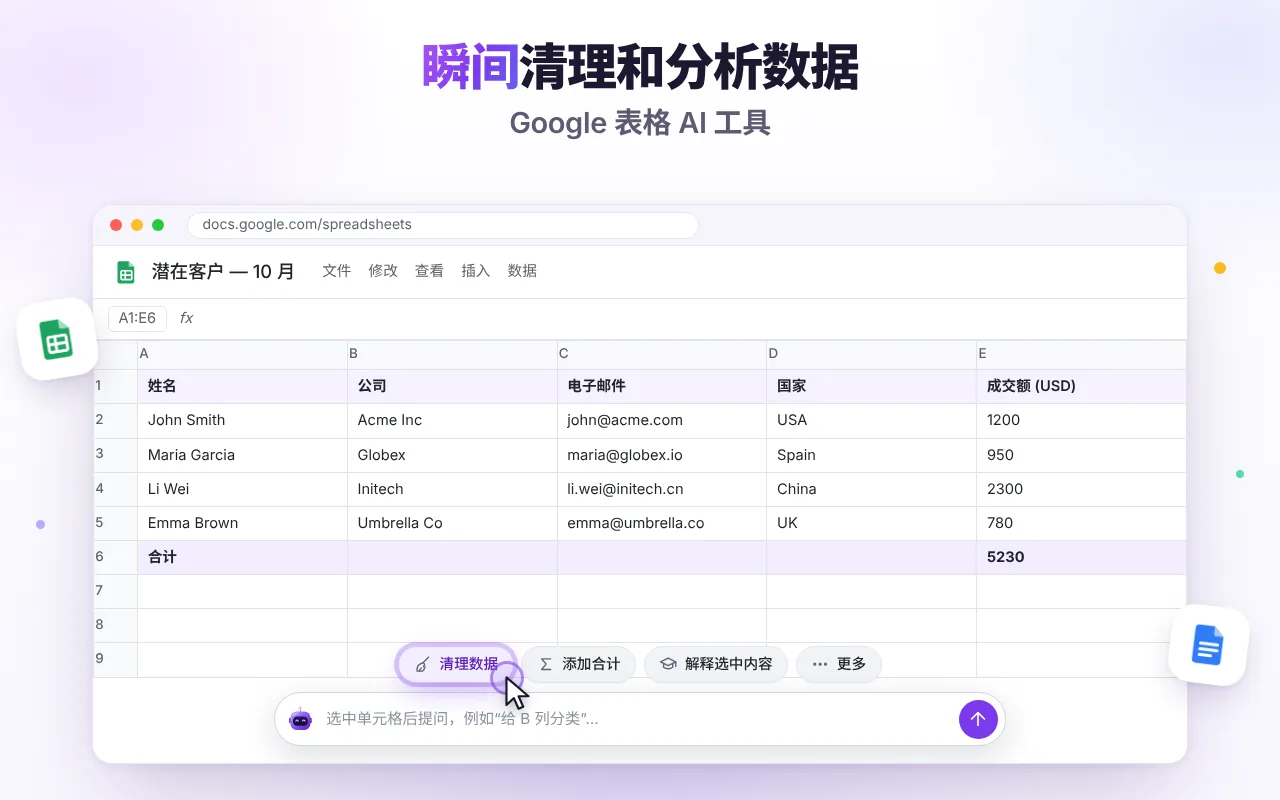Select the 2300 amount cell
Screen dimensions: 1280x800
pos(1081,489)
